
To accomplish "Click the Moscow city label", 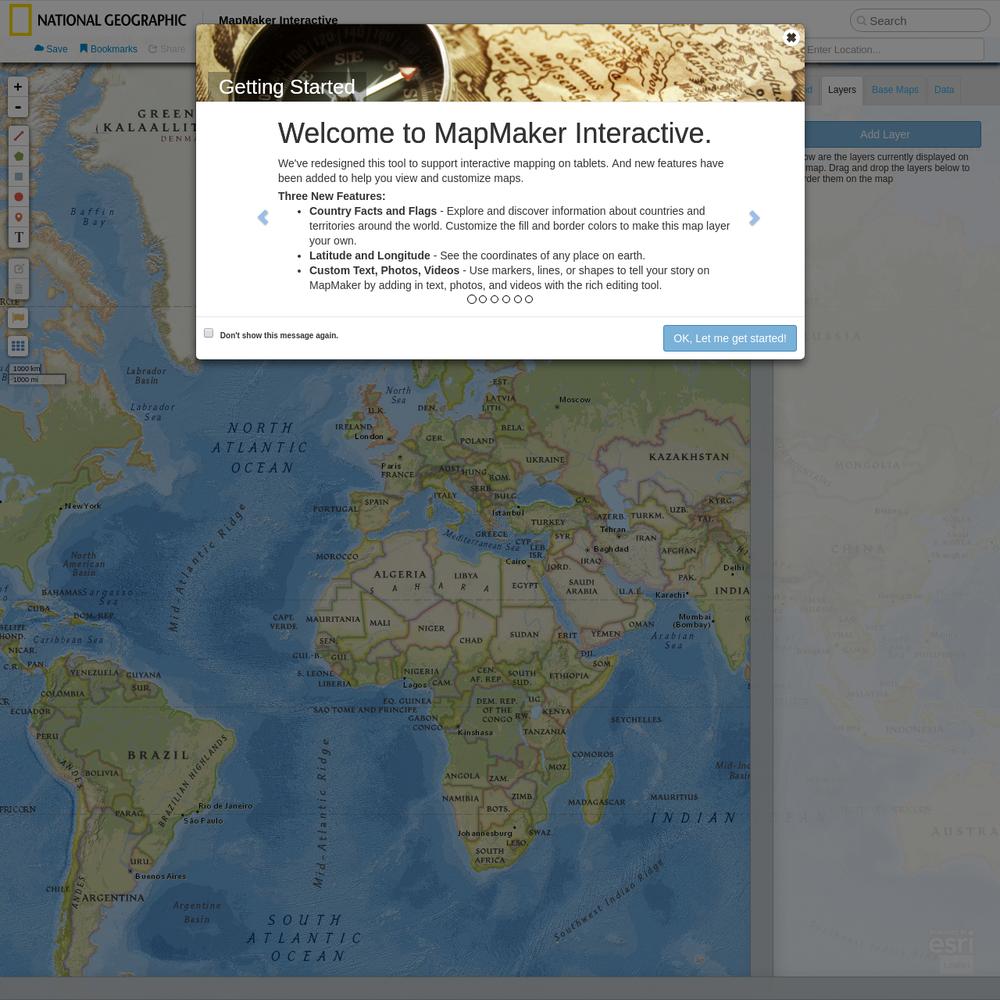I will 575,400.
